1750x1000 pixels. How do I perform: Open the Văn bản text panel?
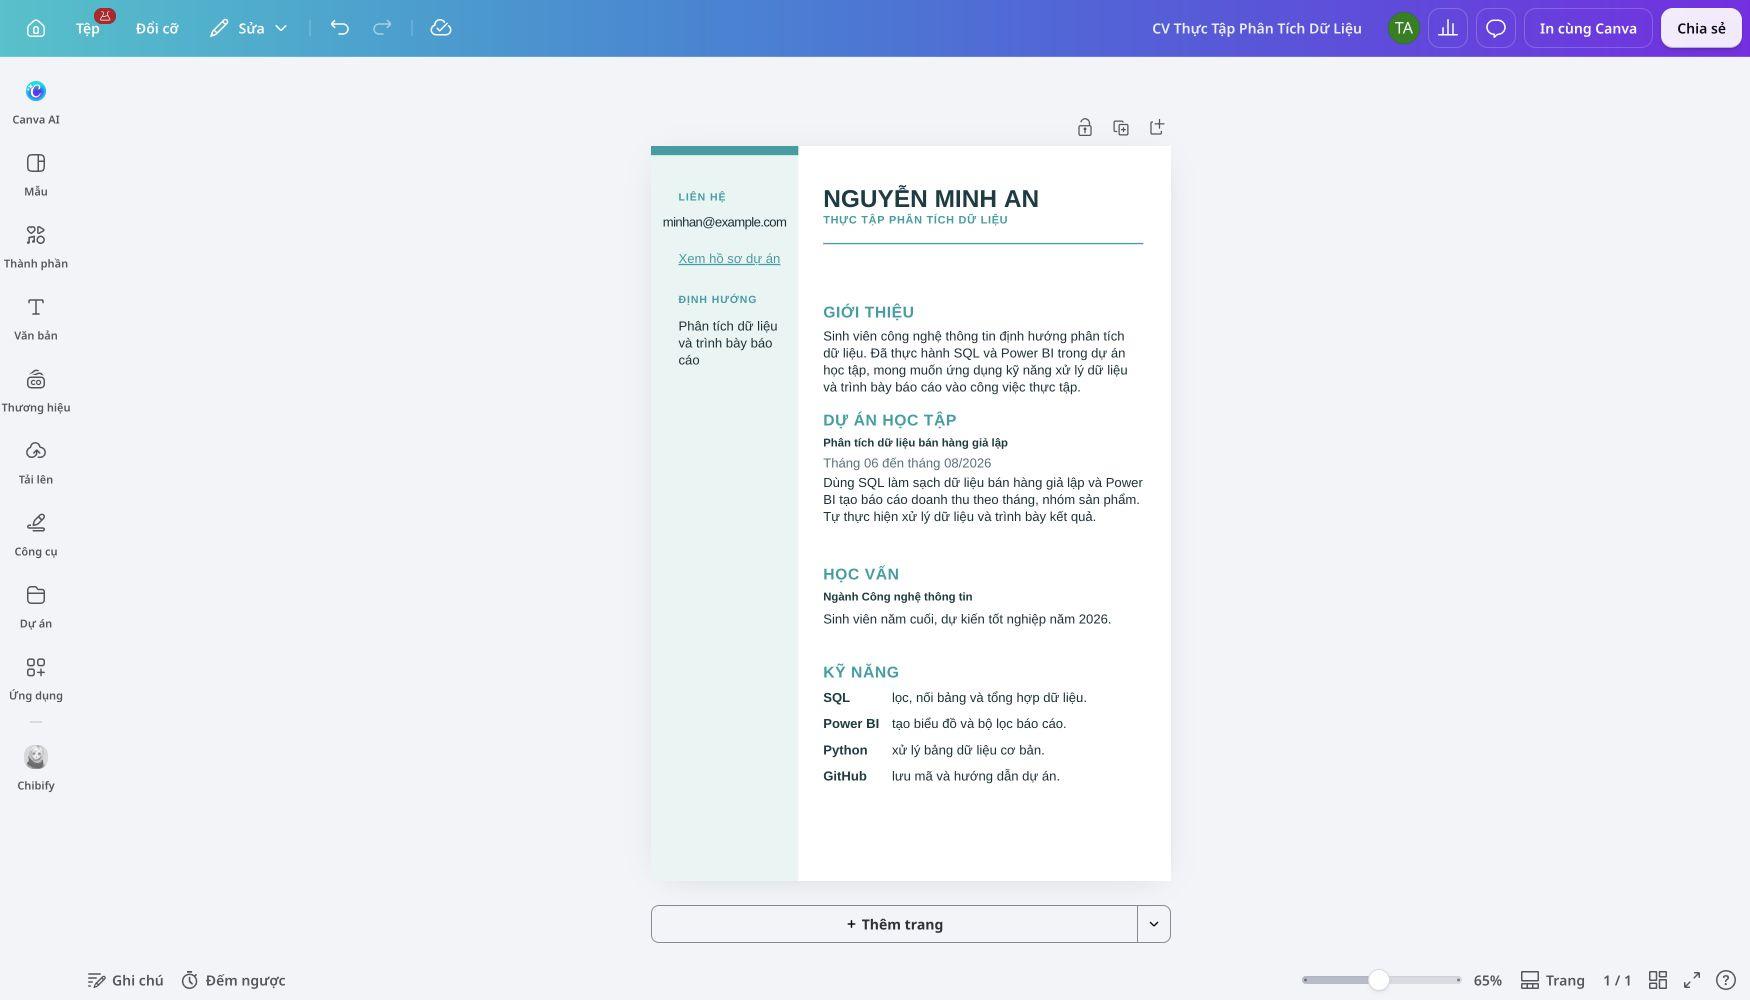coord(36,319)
